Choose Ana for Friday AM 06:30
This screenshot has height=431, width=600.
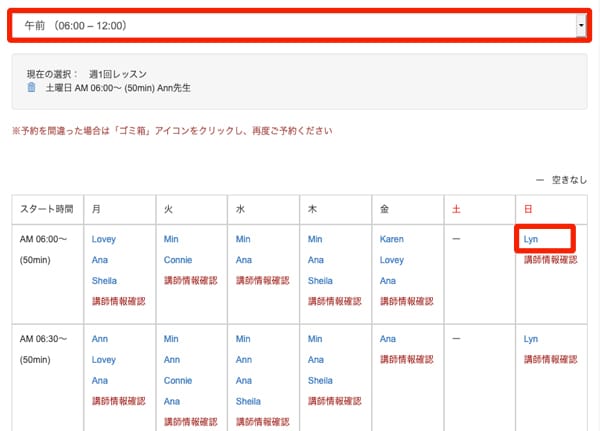tap(388, 339)
